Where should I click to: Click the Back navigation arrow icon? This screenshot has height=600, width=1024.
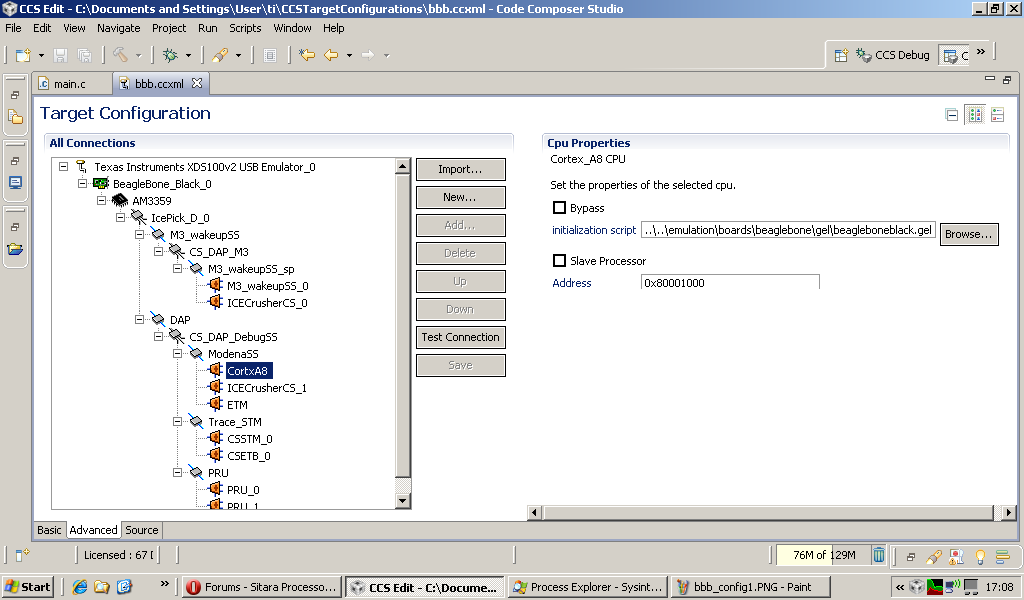pos(331,55)
